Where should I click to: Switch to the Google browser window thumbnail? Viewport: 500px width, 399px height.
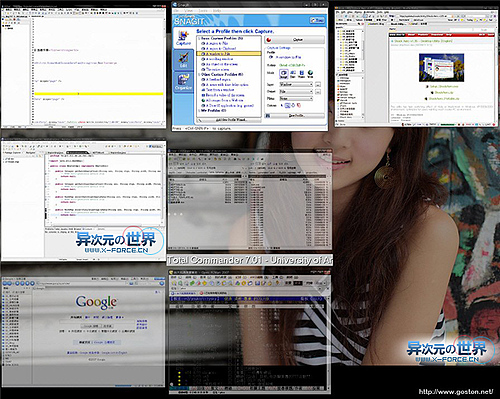tap(83, 332)
